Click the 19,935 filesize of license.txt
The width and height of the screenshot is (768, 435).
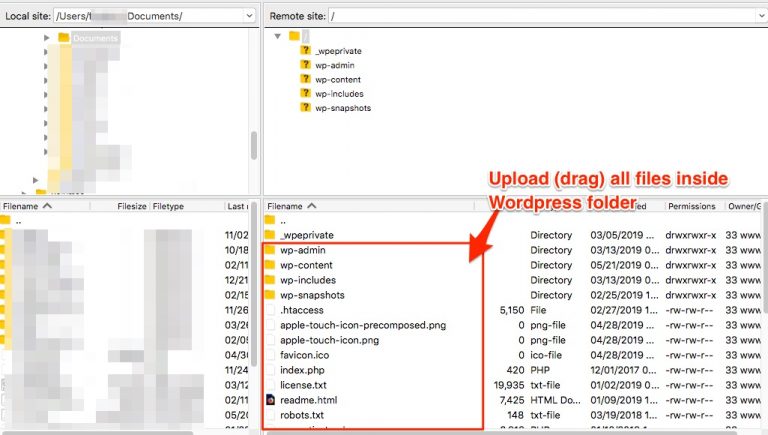pyautogui.click(x=509, y=385)
